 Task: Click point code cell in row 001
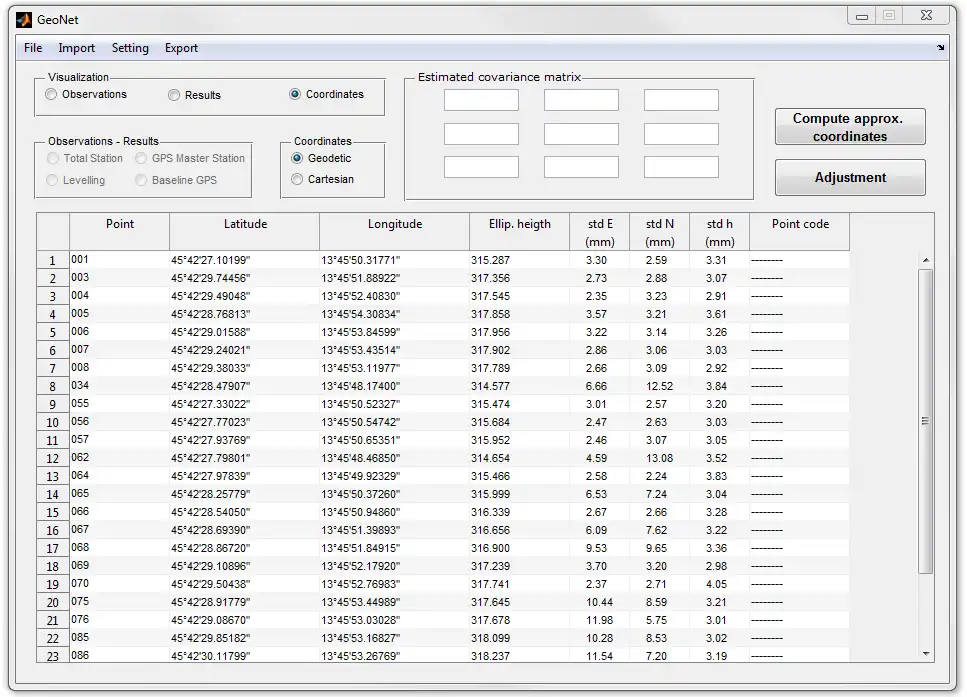(800, 260)
